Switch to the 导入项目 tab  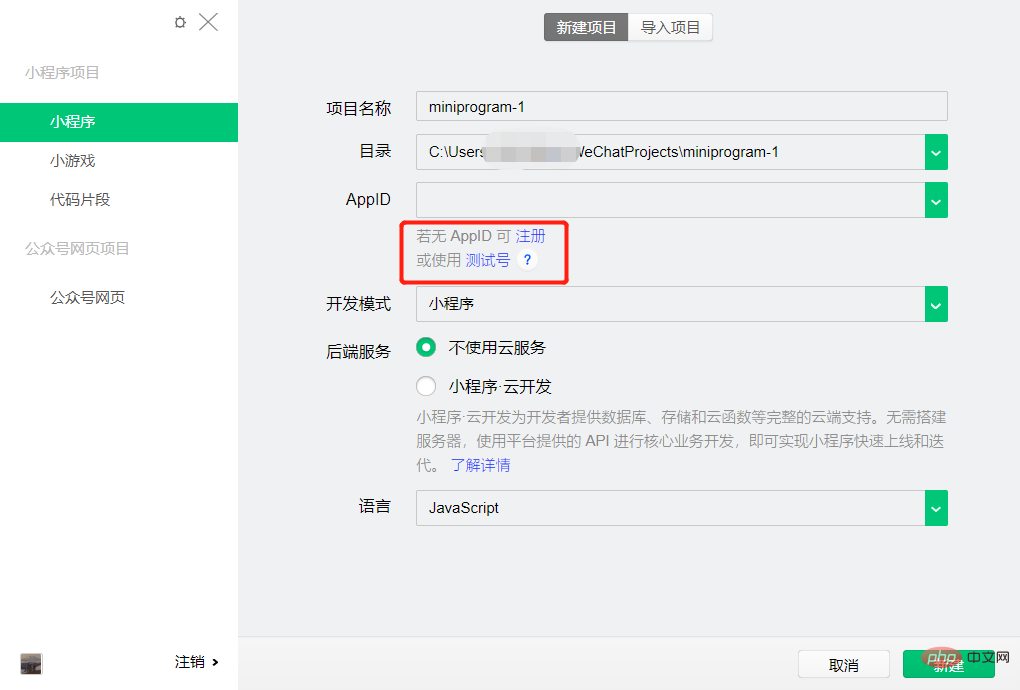(x=669, y=27)
